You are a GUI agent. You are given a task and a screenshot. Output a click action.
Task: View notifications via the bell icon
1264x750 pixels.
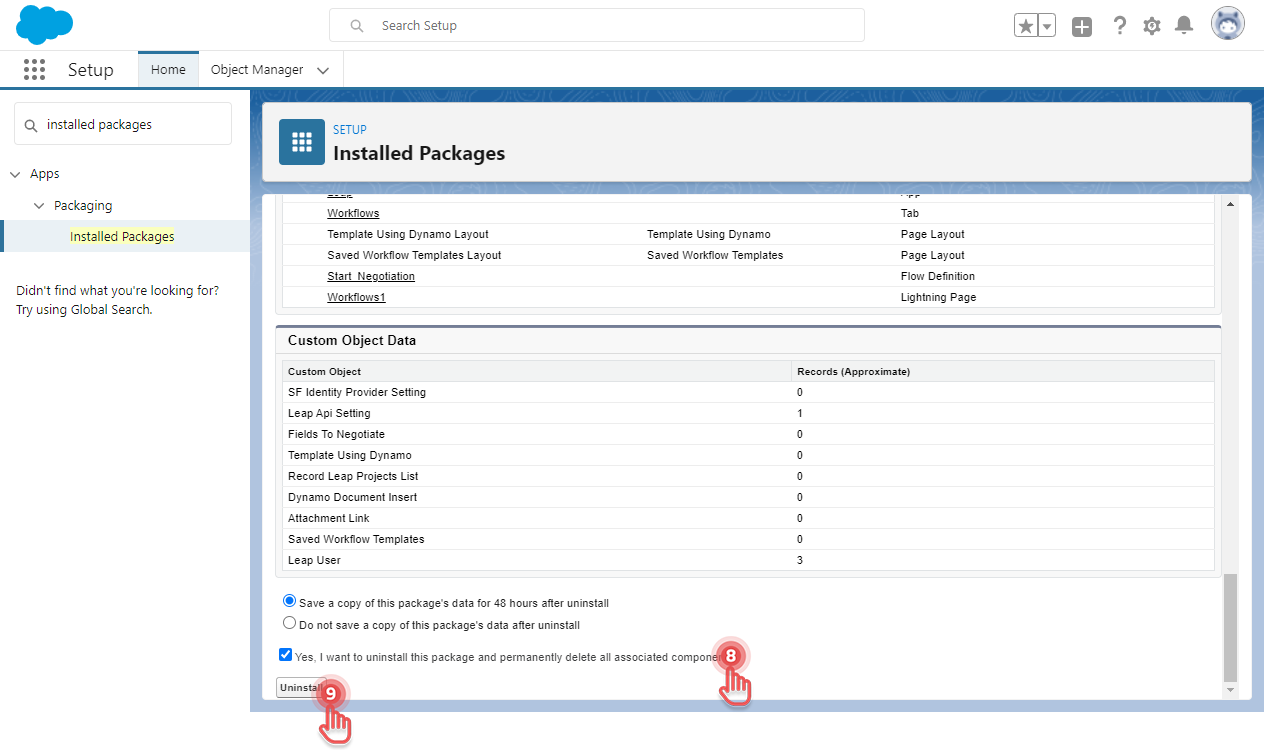point(1184,24)
